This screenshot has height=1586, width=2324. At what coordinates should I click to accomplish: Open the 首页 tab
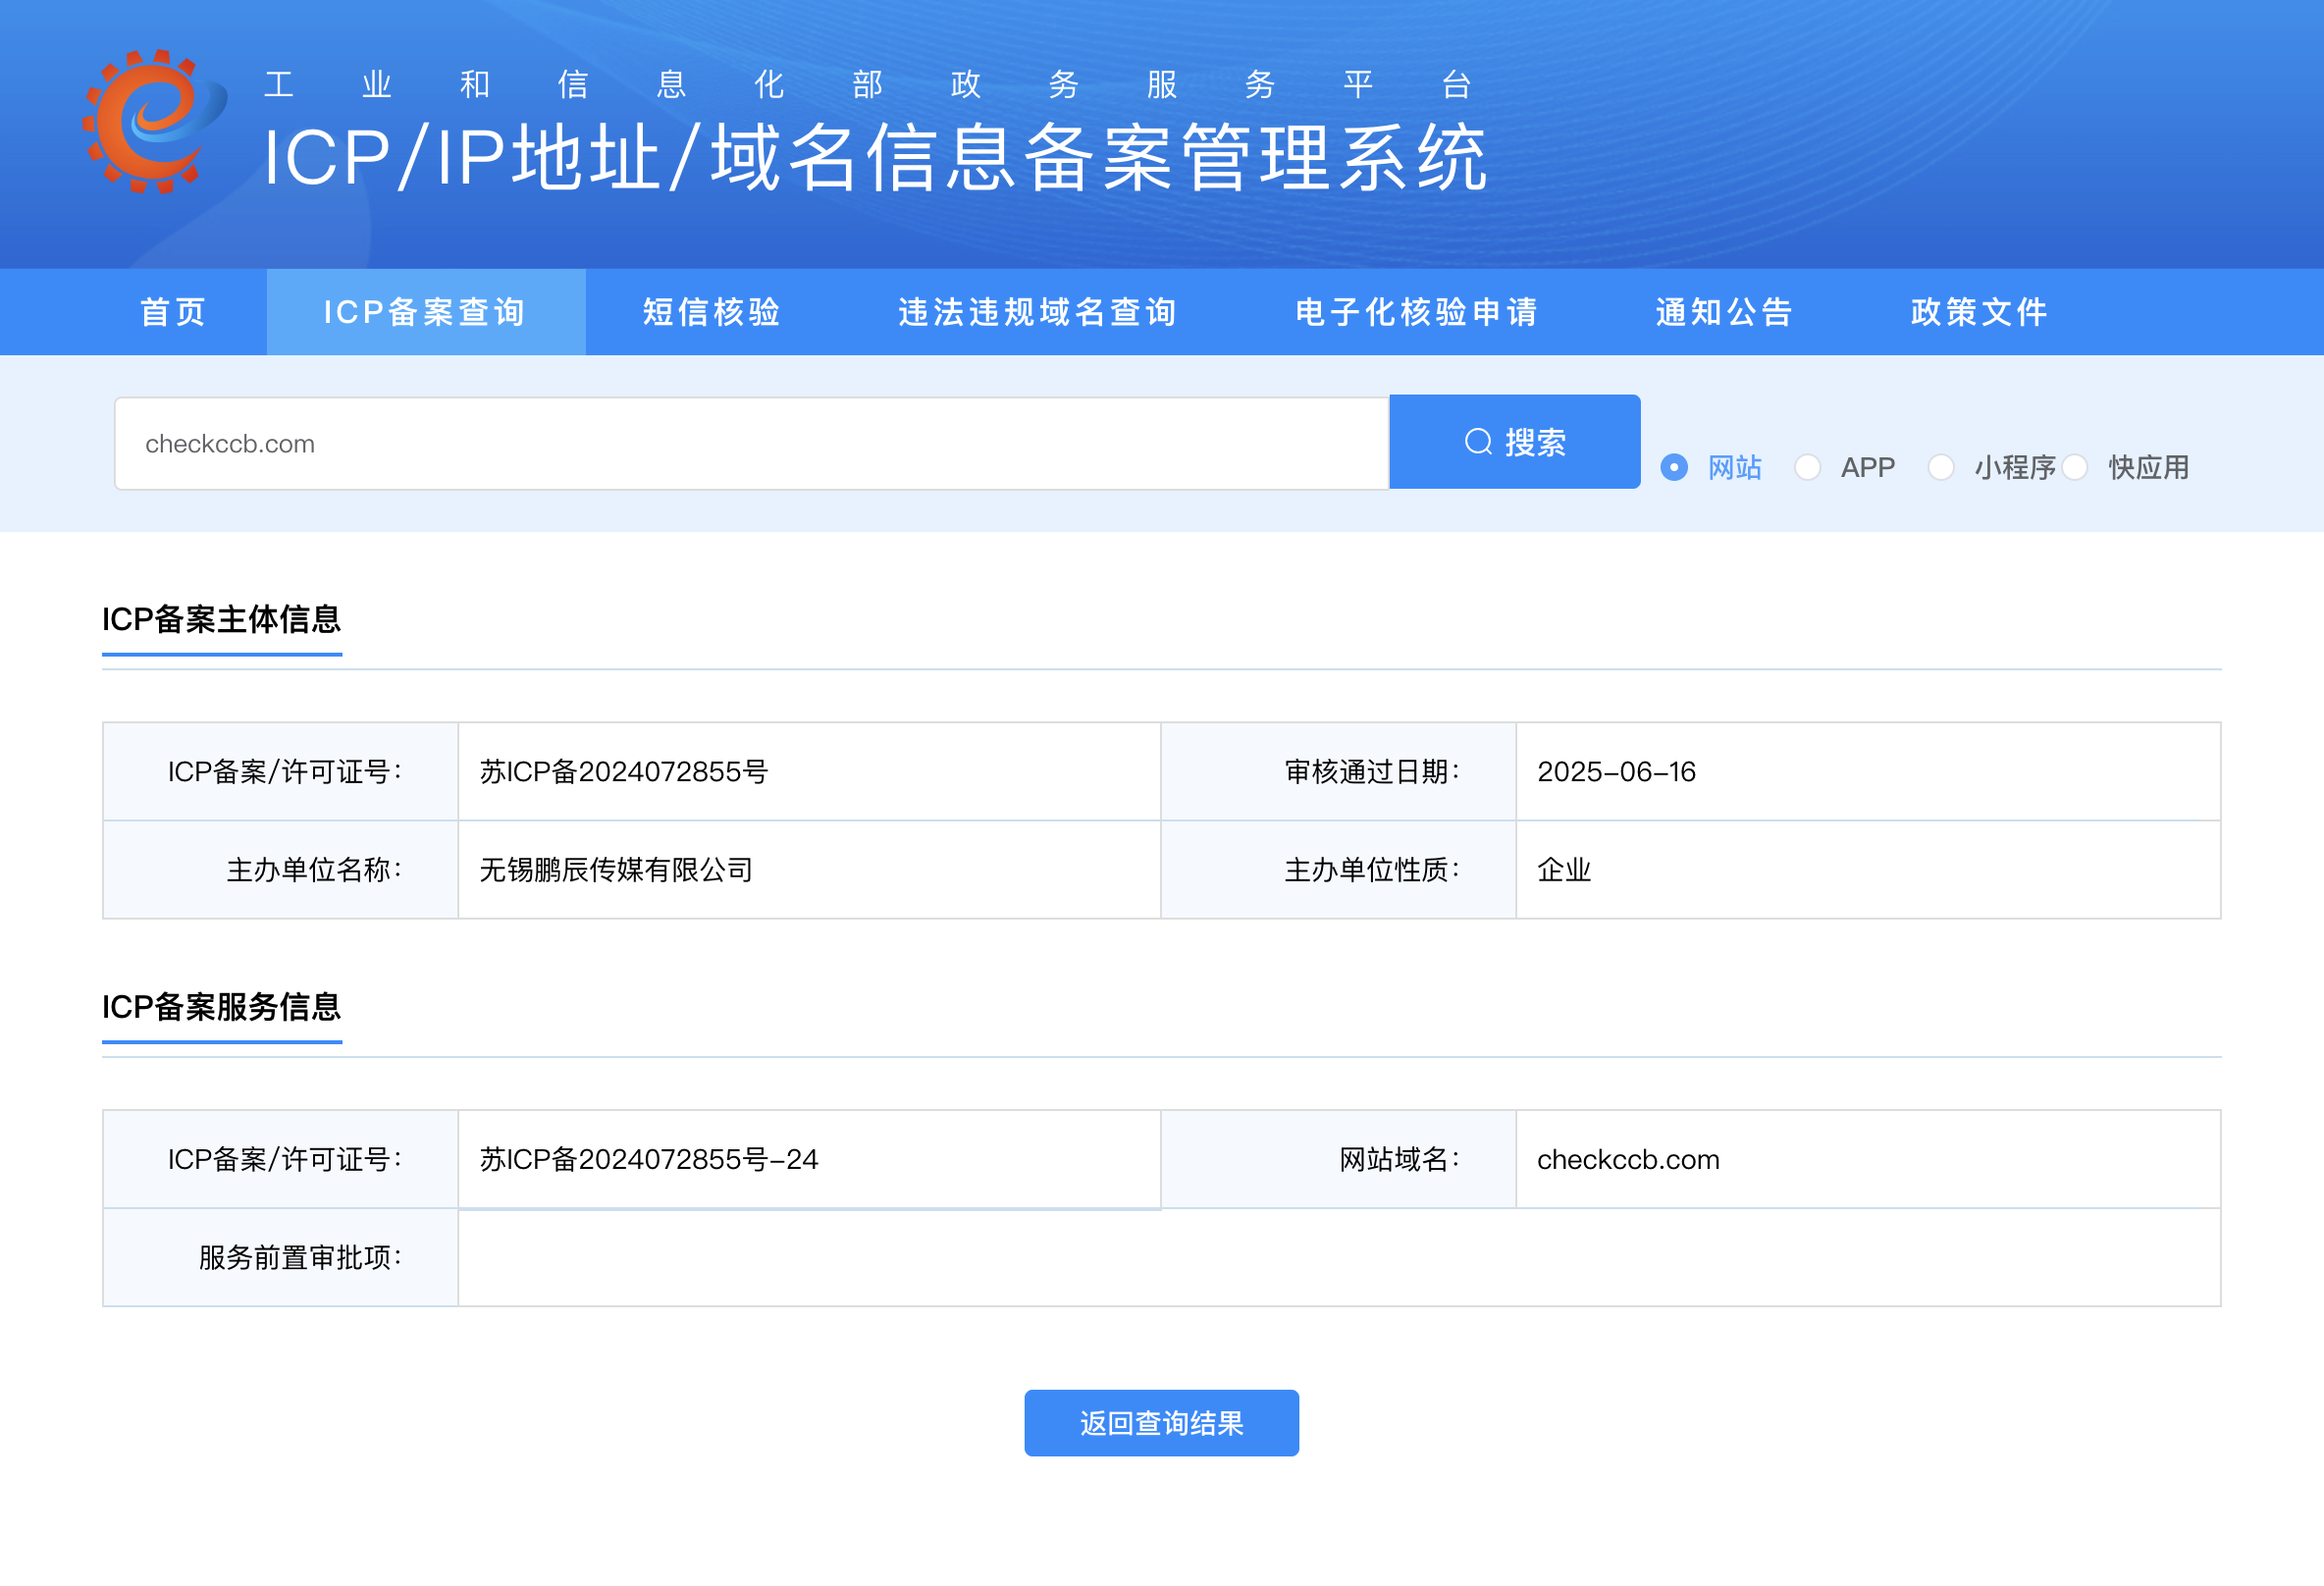click(x=173, y=312)
